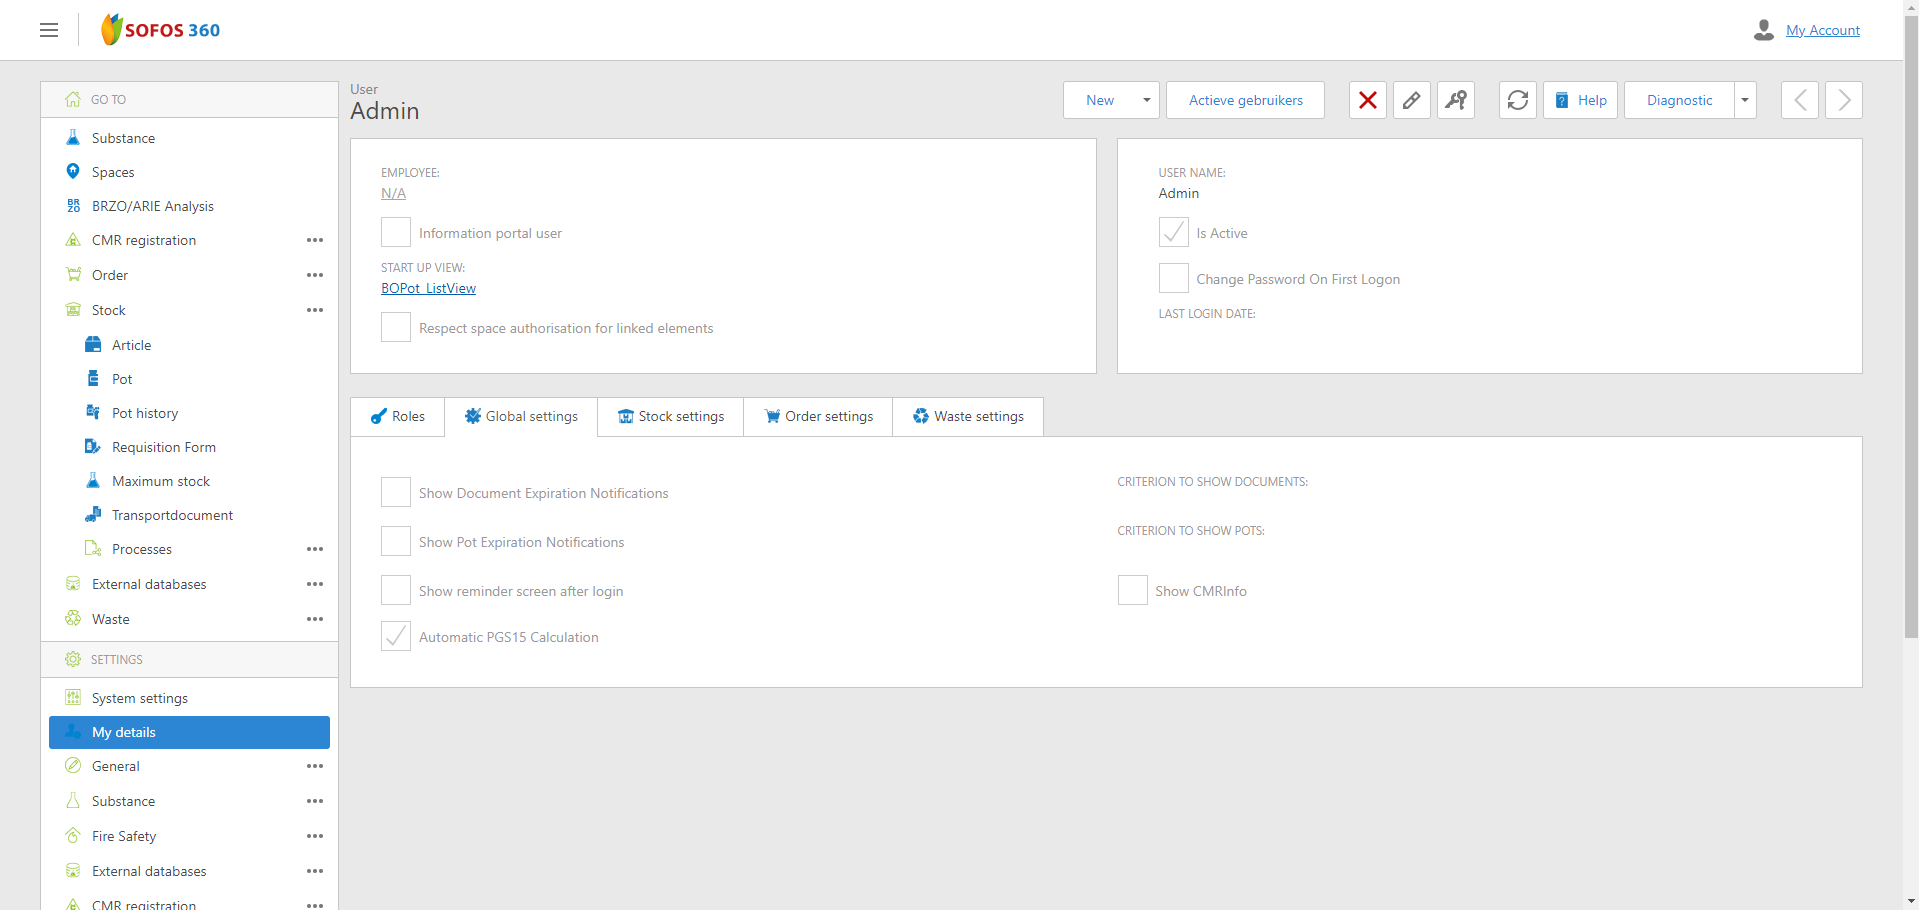
Task: Click the red X delete icon
Action: (x=1367, y=100)
